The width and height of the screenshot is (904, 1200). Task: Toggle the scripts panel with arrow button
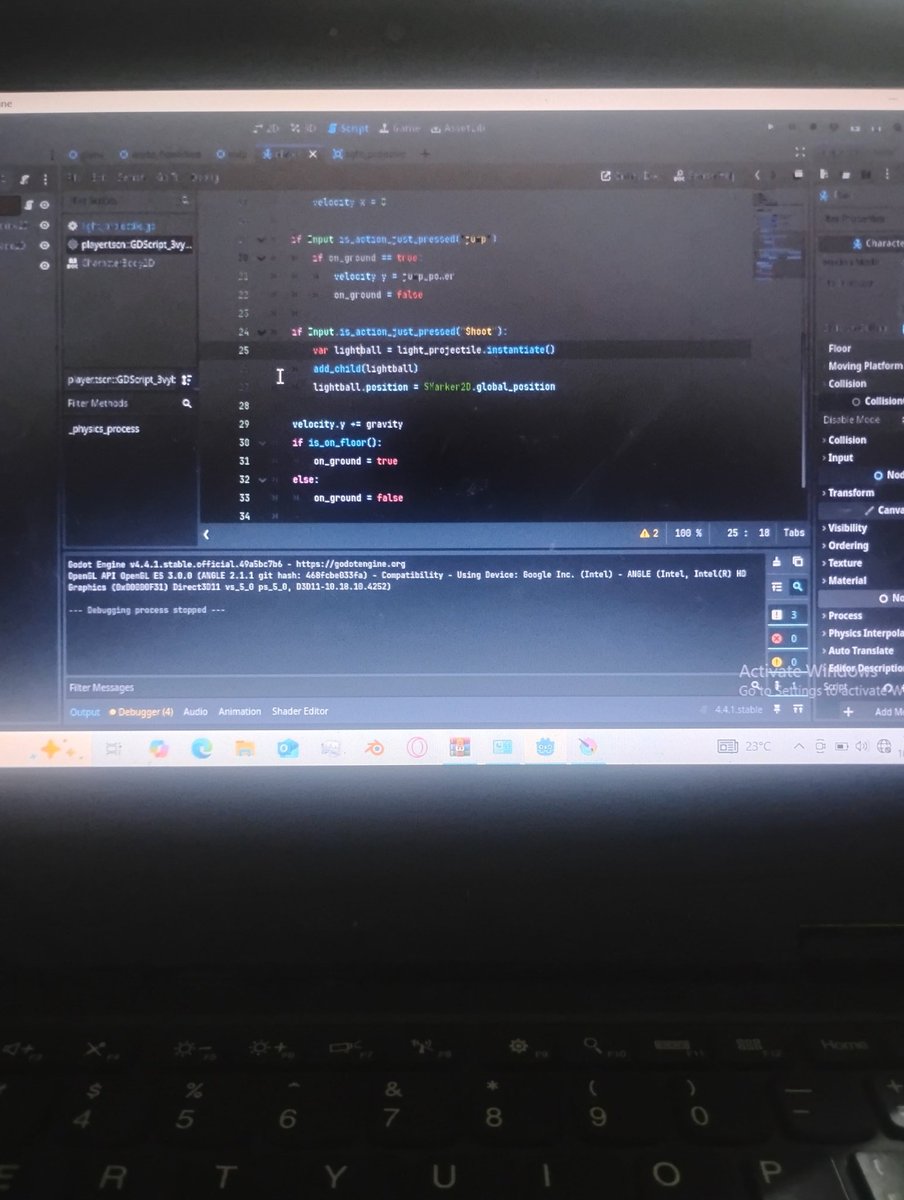207,534
